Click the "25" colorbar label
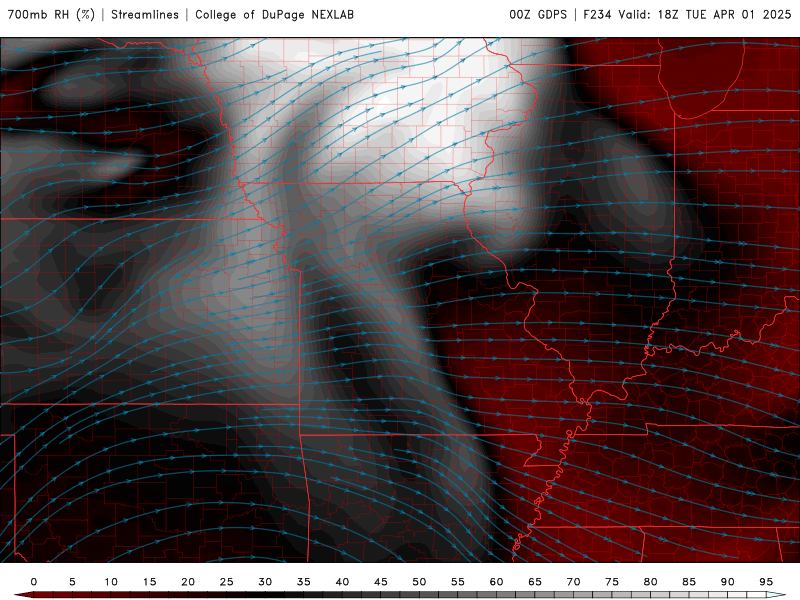The image size is (800, 600). click(x=227, y=582)
